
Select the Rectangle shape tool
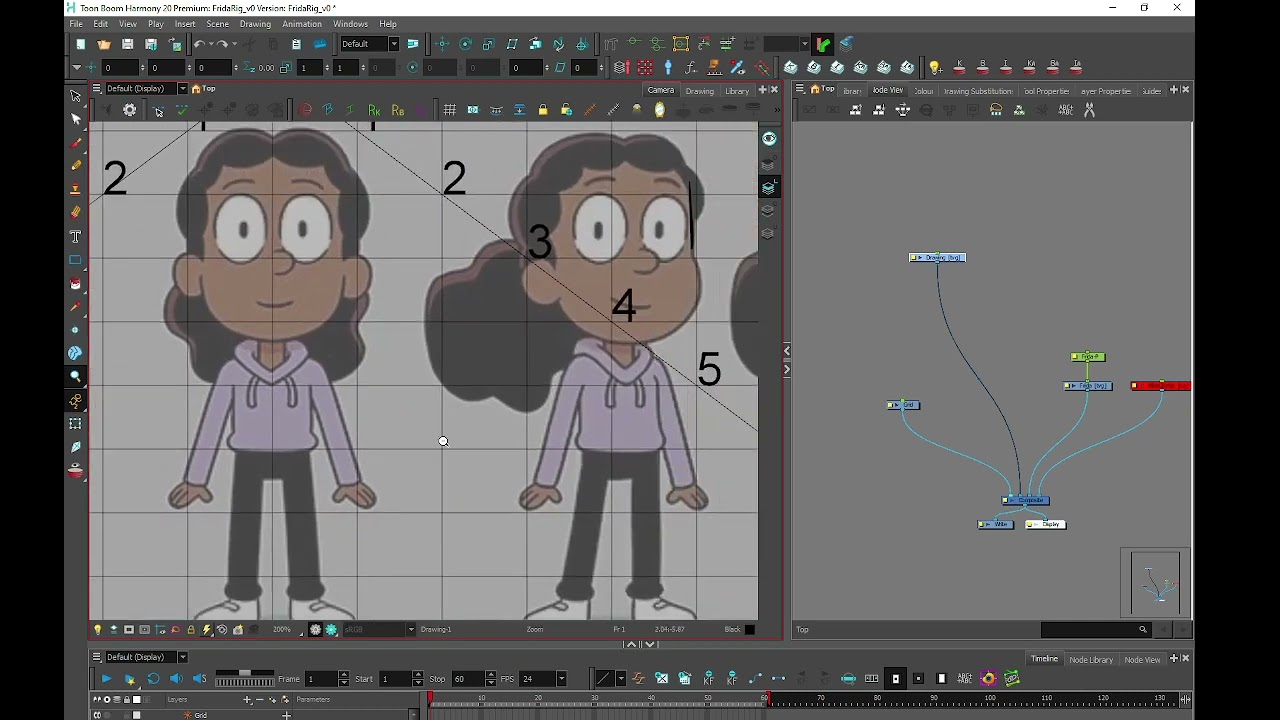75,260
